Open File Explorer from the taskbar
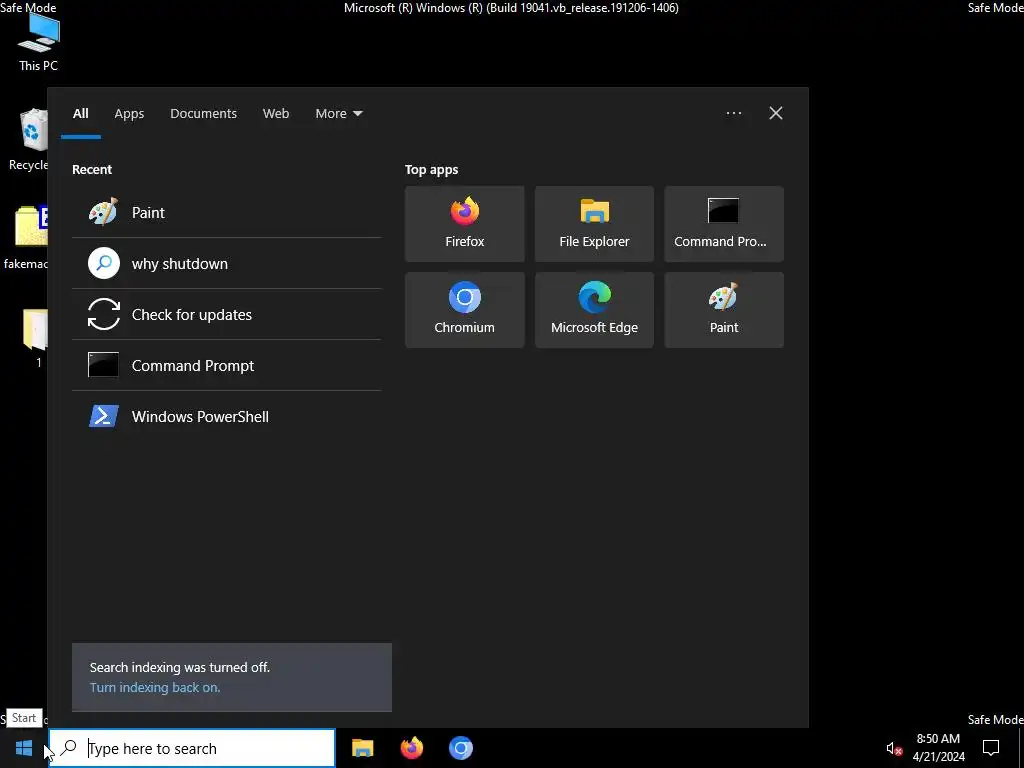 362,748
